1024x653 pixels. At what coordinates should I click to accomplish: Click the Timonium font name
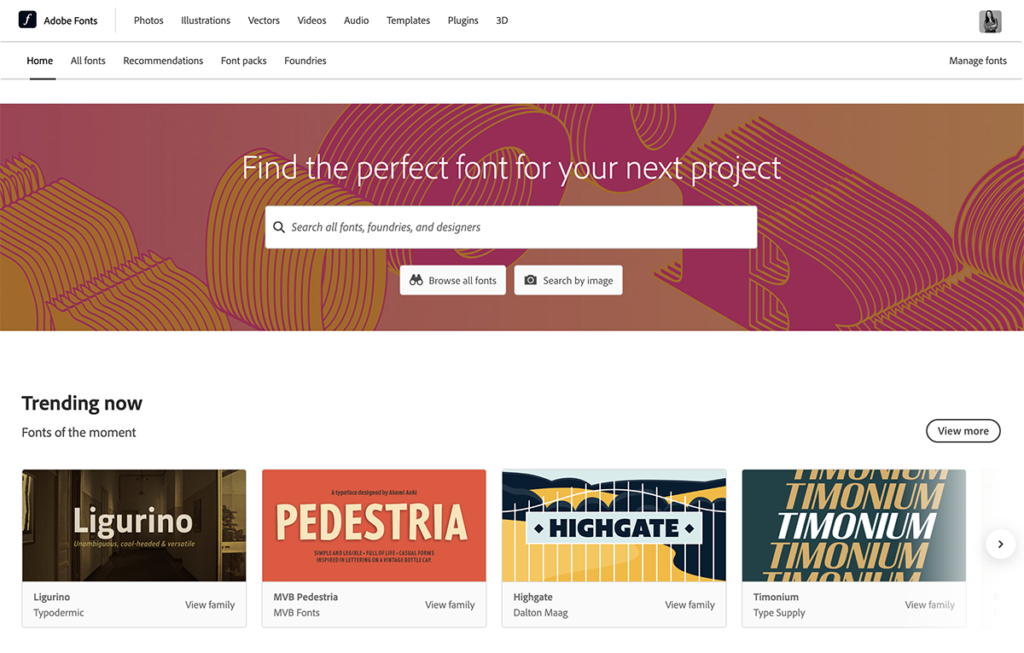point(776,597)
